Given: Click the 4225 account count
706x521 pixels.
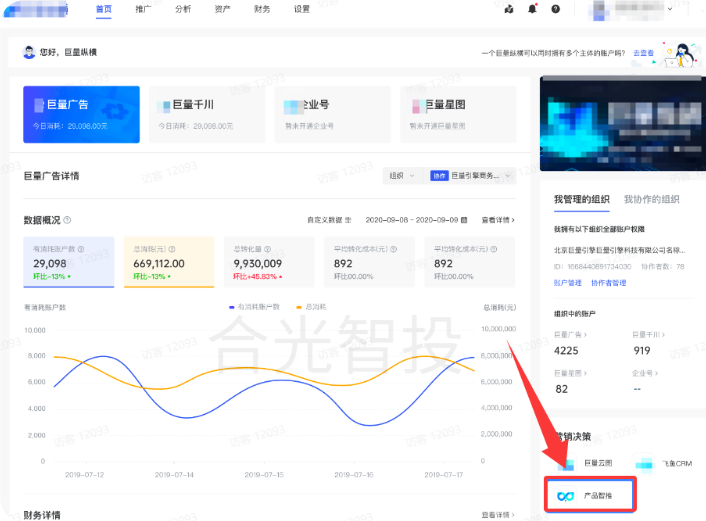Looking at the screenshot, I should coord(566,351).
